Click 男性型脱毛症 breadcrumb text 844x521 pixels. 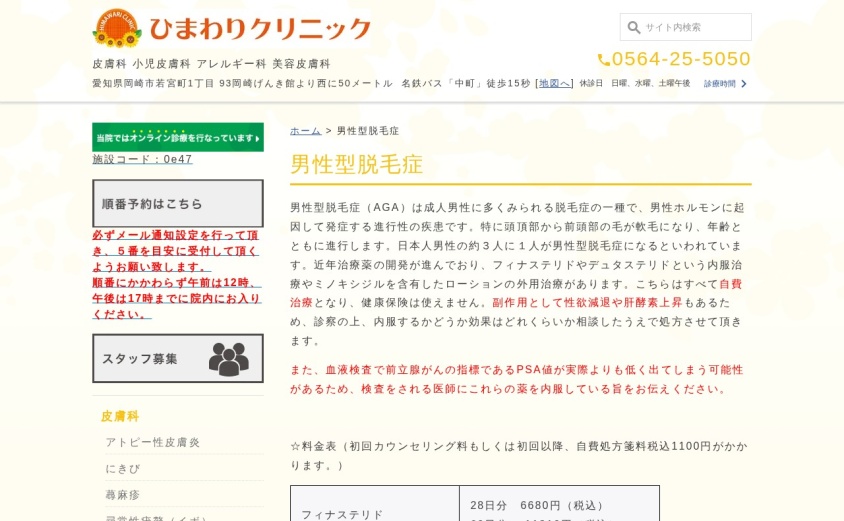click(x=368, y=131)
